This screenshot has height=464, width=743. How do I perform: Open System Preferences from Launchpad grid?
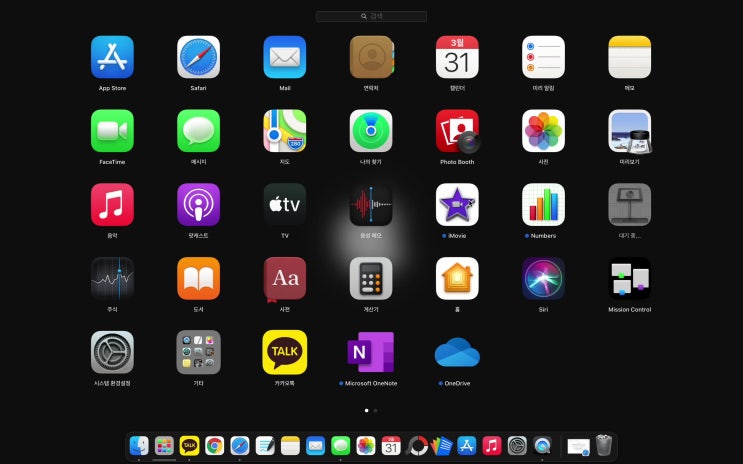[x=112, y=352]
